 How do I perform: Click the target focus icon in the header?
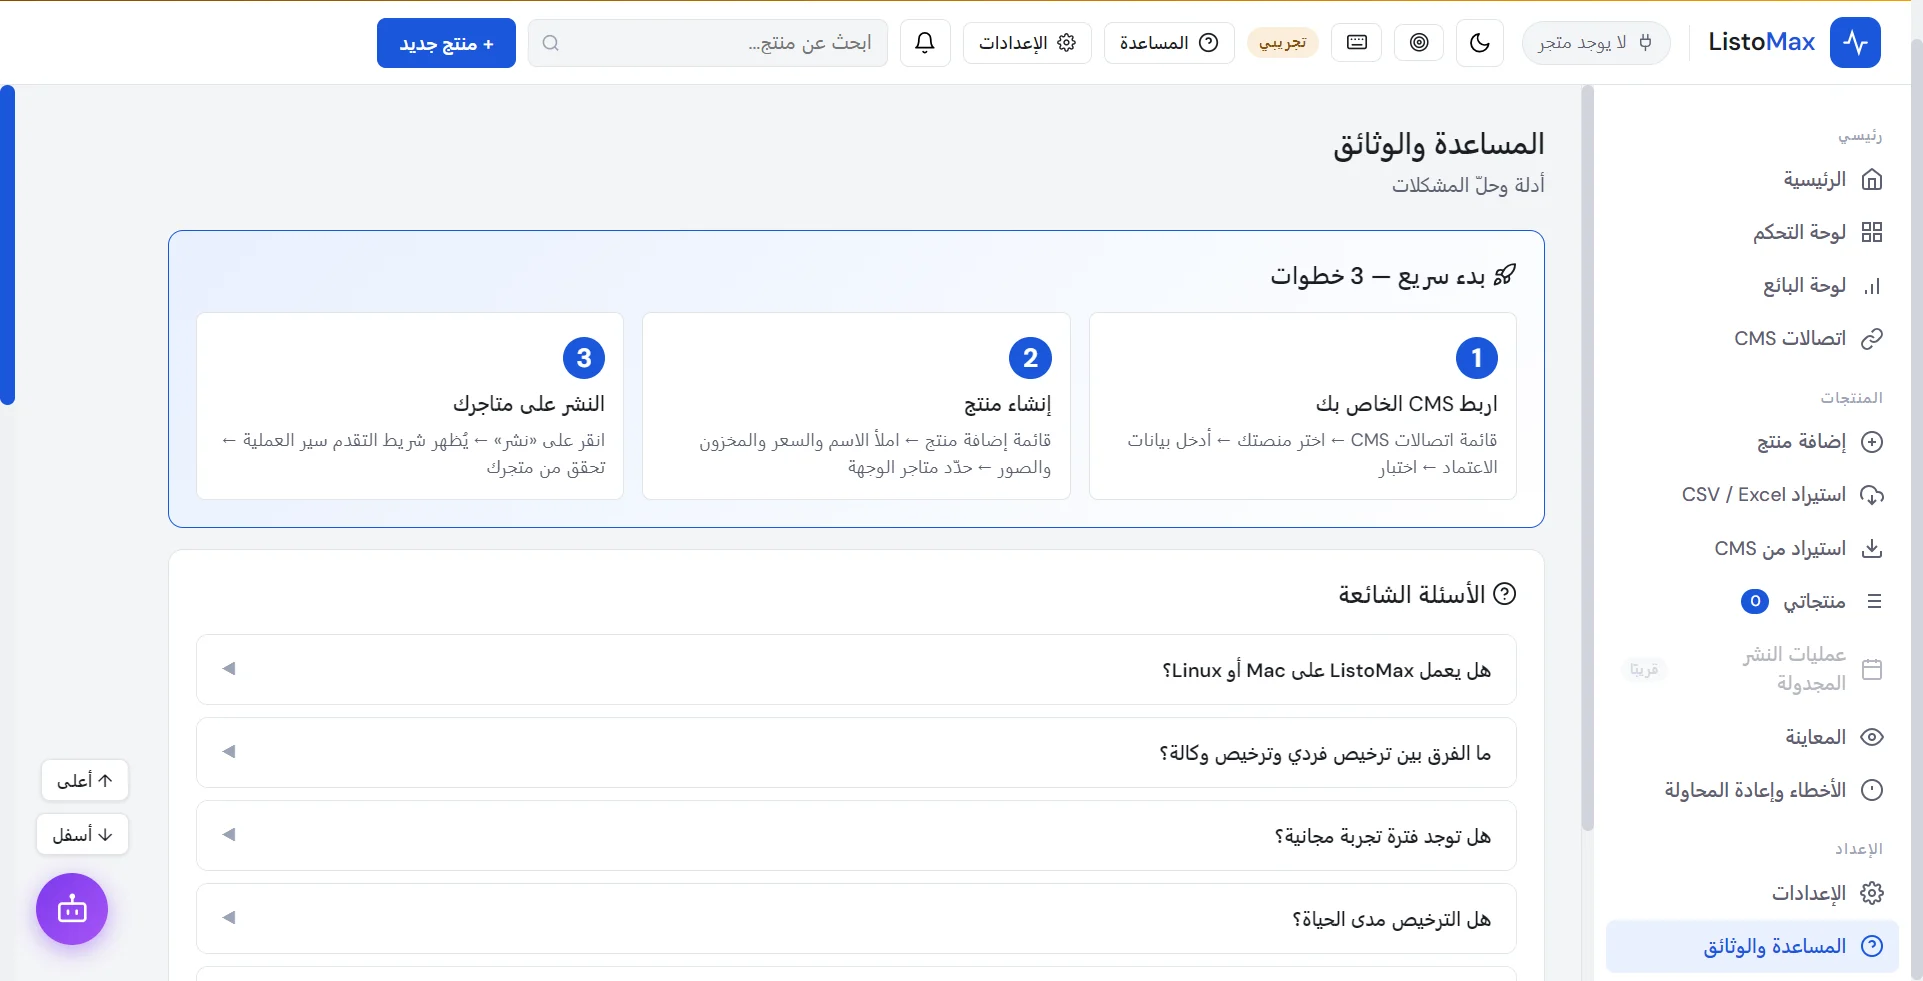tap(1419, 43)
